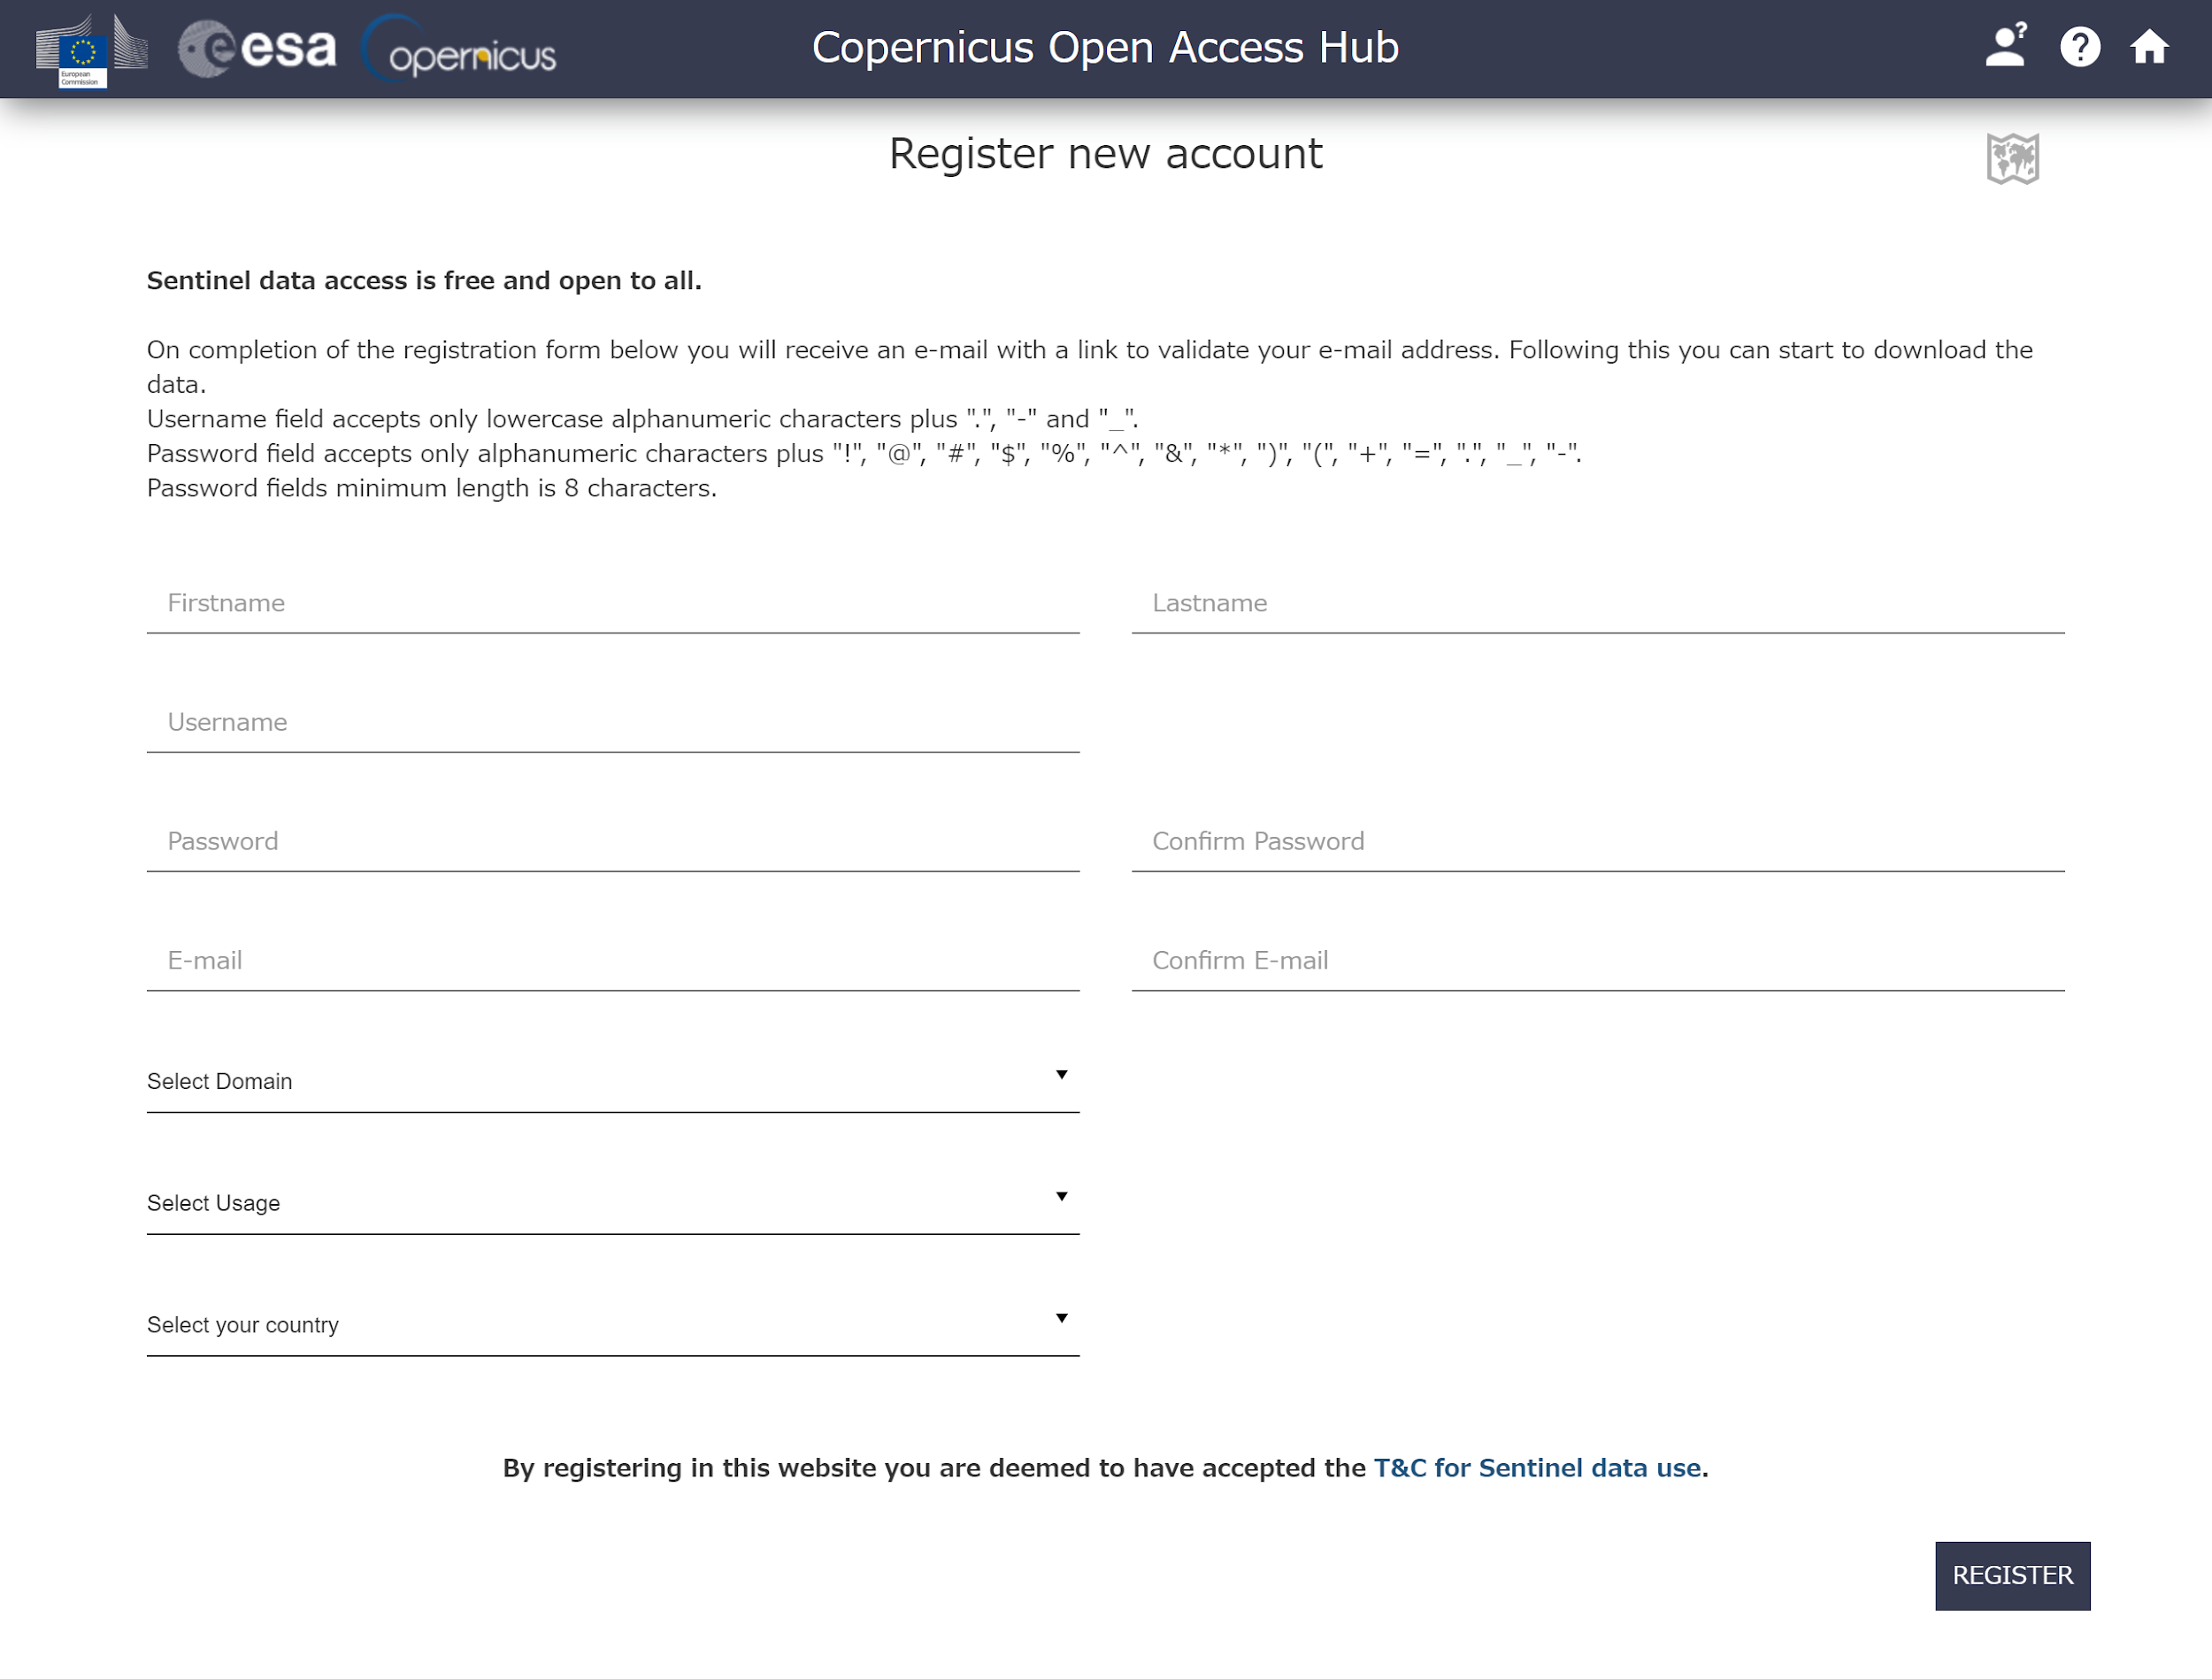Screen dimensions: 2212x1679
Task: Click 'Password fields minimum length is 8 characters.'
Action: [432, 488]
